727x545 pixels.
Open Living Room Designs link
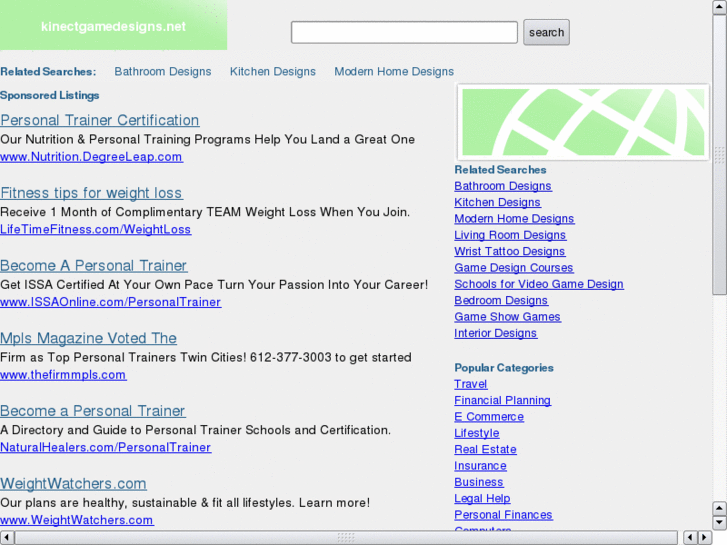click(510, 235)
